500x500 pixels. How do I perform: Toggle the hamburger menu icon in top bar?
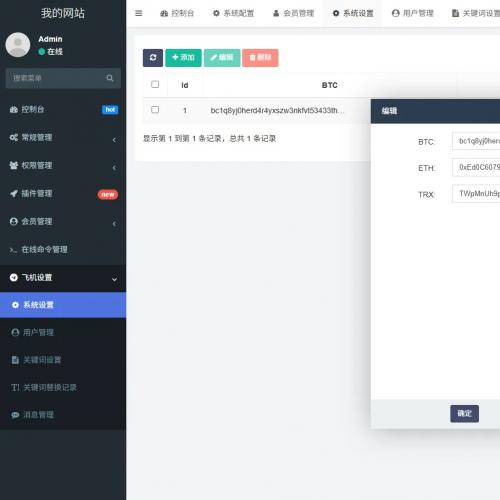139,13
